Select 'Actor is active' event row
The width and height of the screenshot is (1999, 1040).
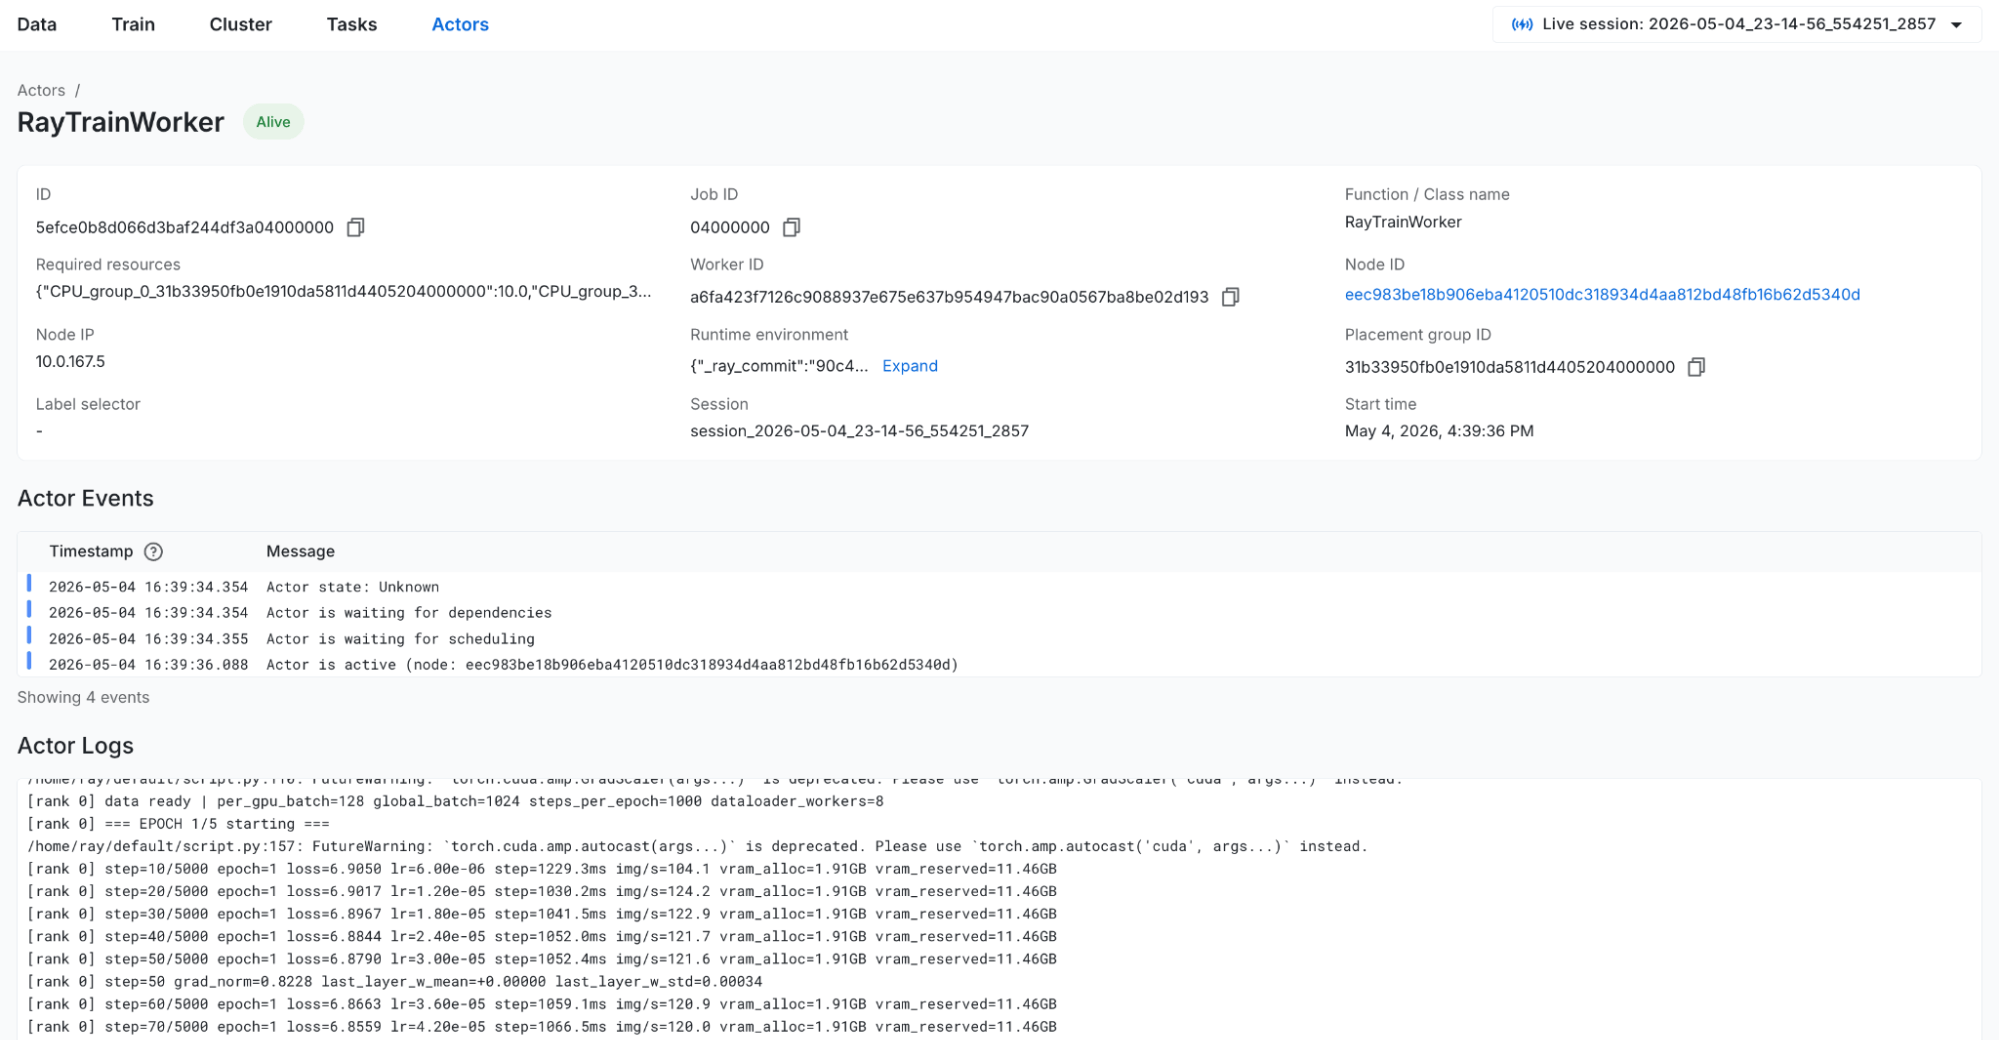[999, 665]
